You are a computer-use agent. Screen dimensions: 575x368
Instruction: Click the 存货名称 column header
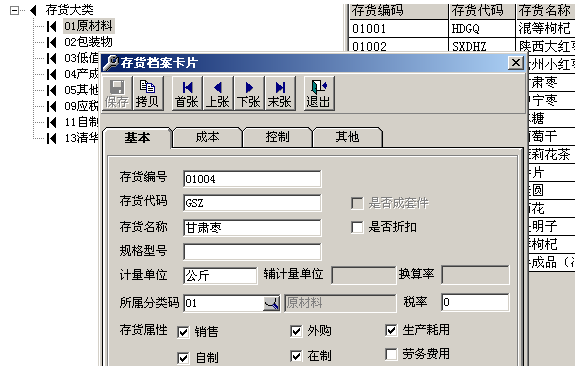click(546, 11)
